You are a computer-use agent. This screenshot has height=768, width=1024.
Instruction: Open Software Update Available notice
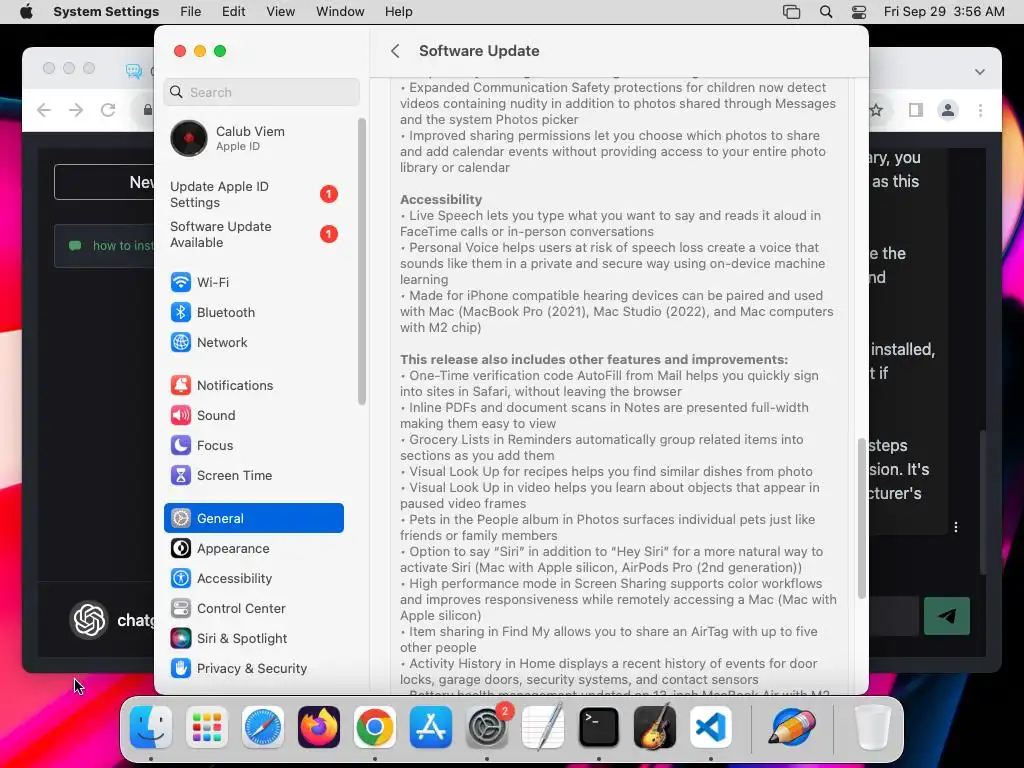pos(253,234)
